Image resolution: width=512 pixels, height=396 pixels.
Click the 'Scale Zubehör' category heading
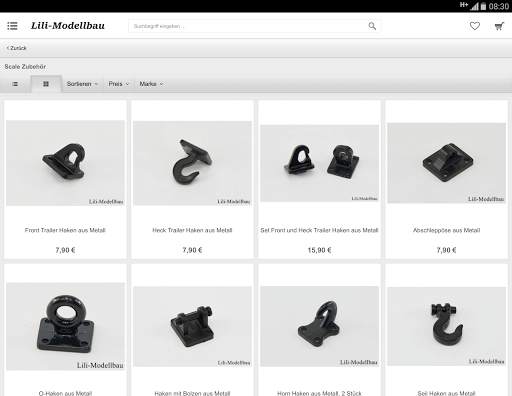click(x=25, y=67)
